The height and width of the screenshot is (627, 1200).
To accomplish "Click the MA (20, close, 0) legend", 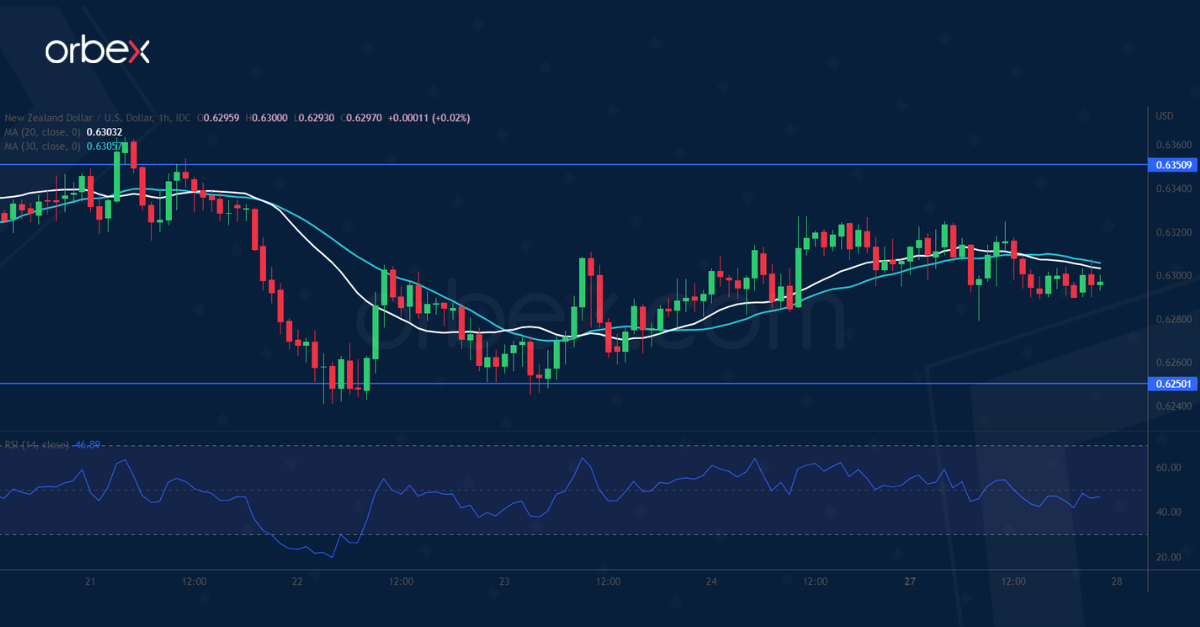I will pyautogui.click(x=42, y=132).
